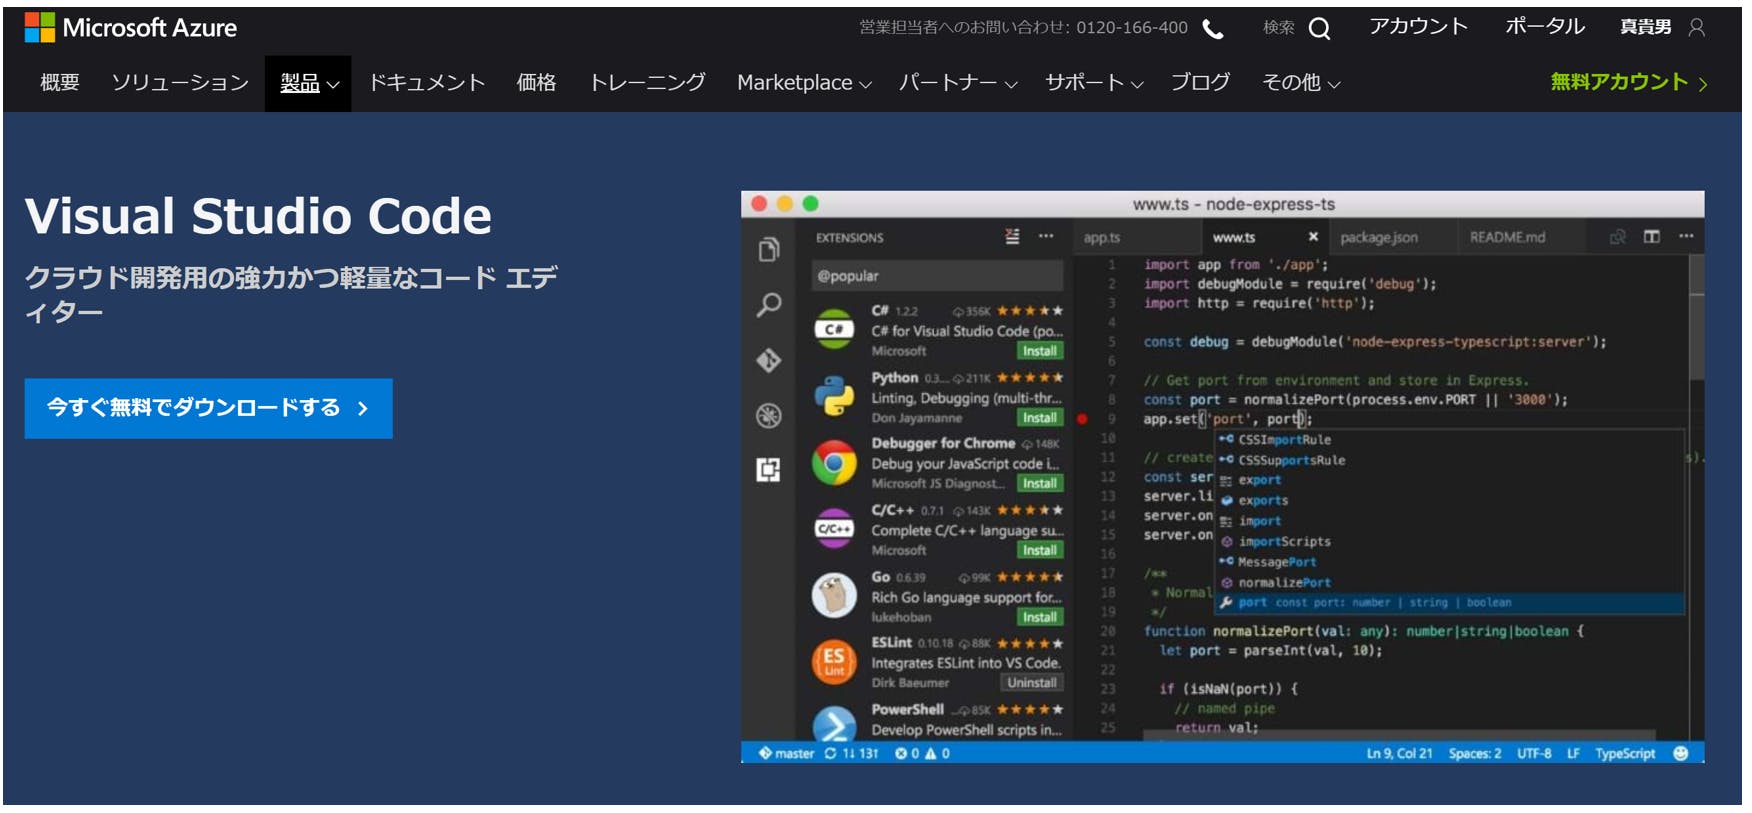Expand the Marketplace dropdown

[x=804, y=83]
